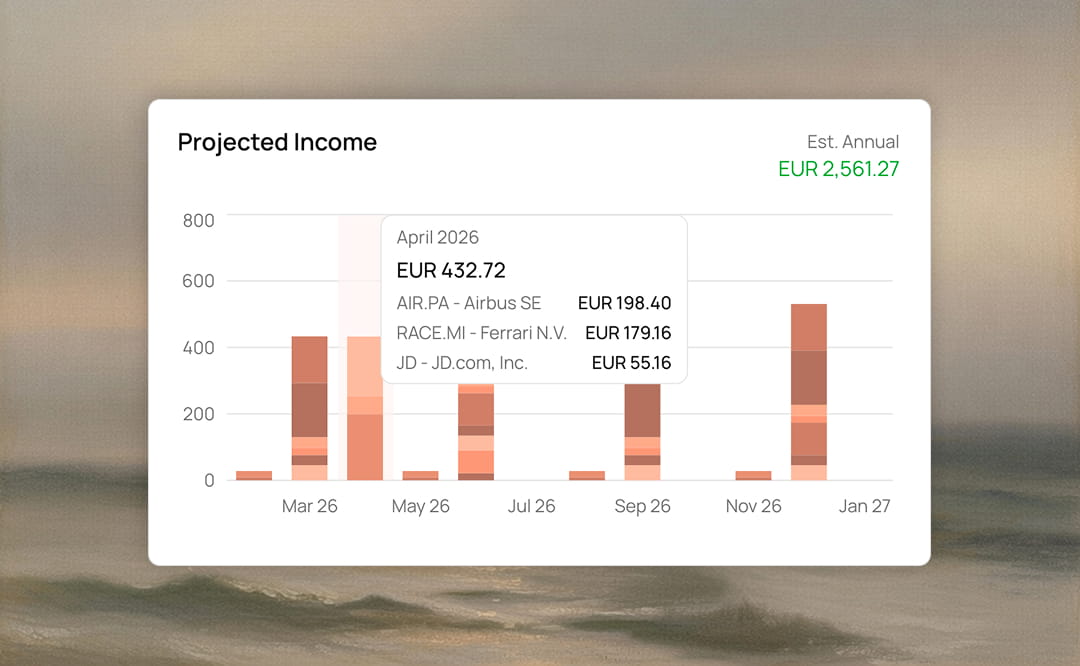Select the green EUR 2,561.27 annual value
1080x666 pixels.
tap(837, 169)
